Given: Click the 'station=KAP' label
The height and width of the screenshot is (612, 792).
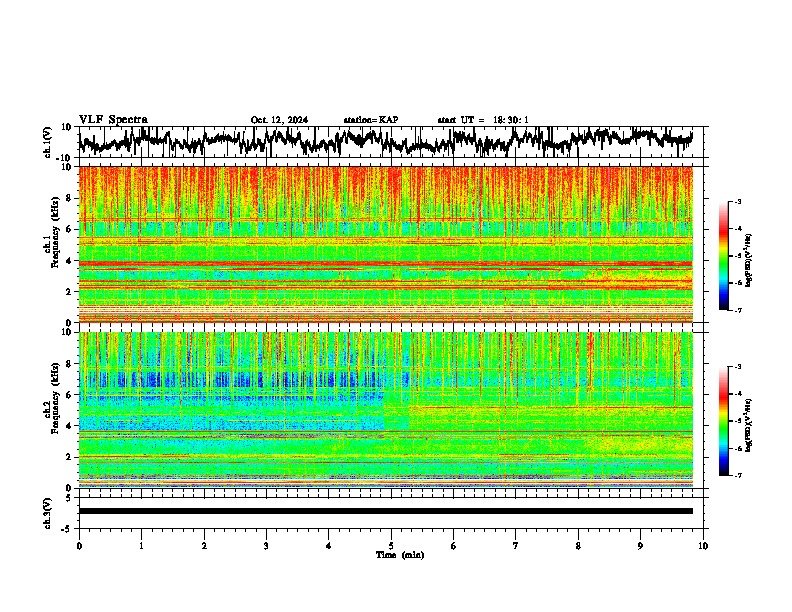Looking at the screenshot, I should [371, 120].
